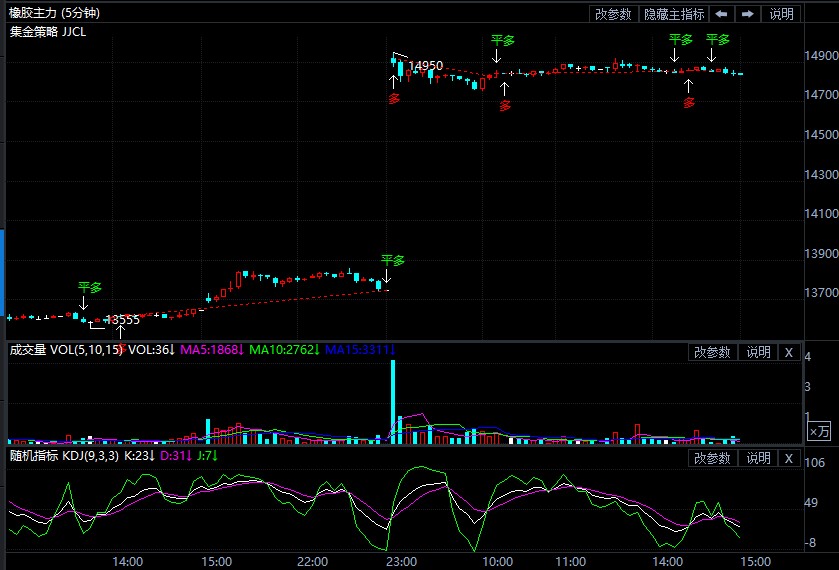Close the KDJ 随机指标 panel

coord(788,458)
